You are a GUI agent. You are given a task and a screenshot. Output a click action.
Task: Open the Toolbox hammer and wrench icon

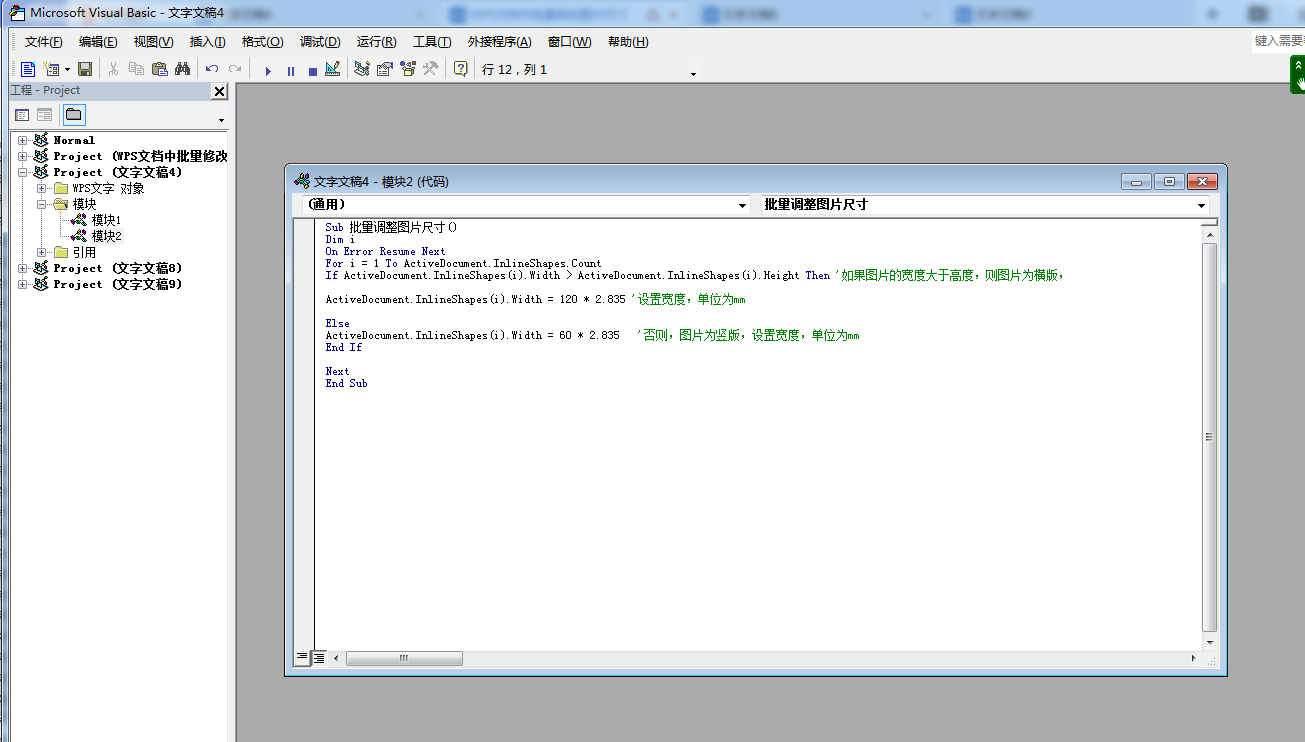click(431, 69)
